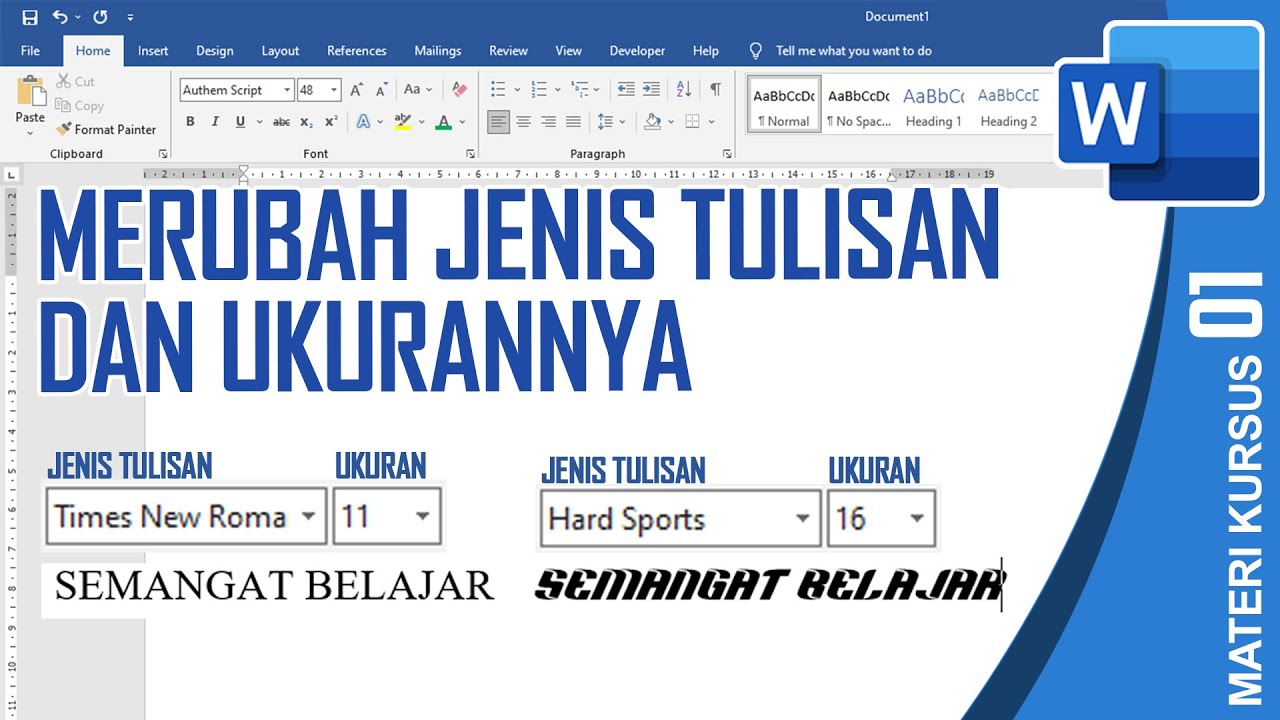Open the Paste options arrow
The width and height of the screenshot is (1280, 720).
(x=30, y=131)
